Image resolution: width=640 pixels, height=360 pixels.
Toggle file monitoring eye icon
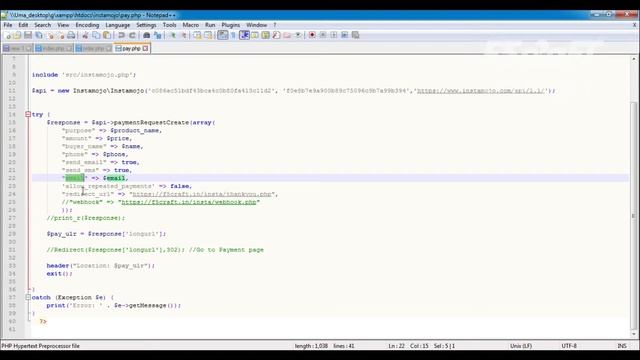tap(298, 36)
